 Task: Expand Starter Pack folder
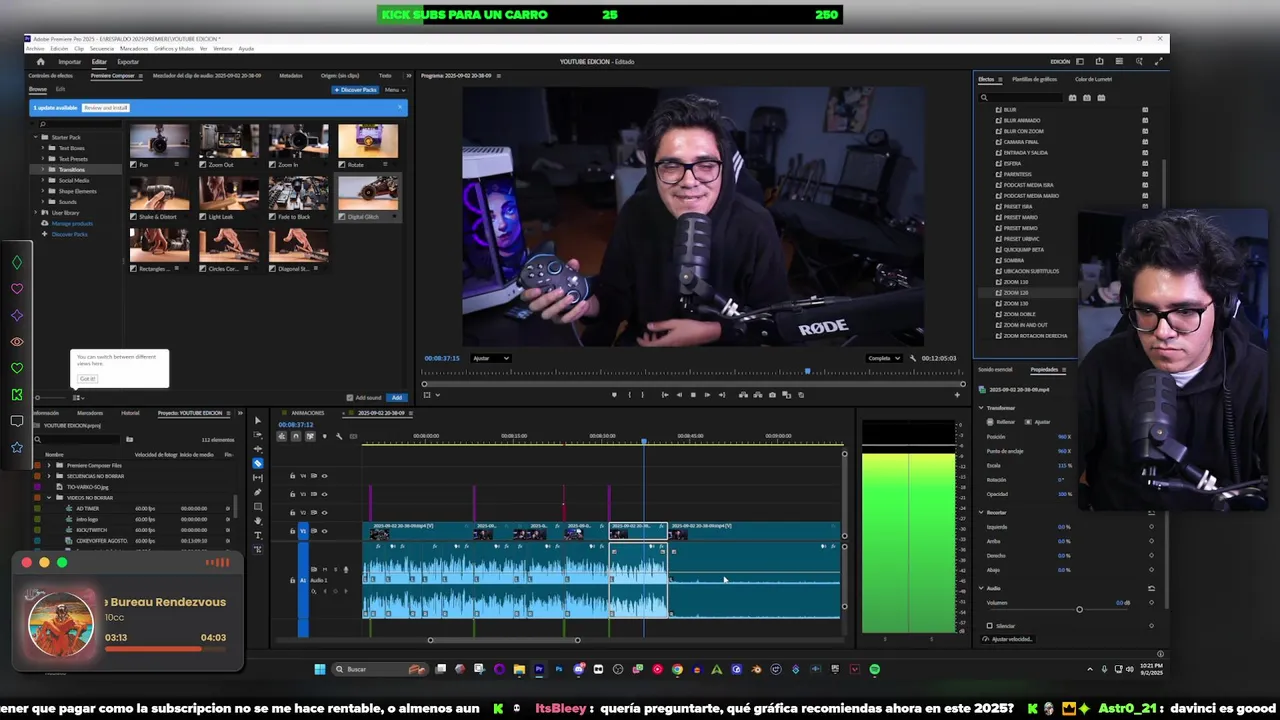tap(36, 137)
